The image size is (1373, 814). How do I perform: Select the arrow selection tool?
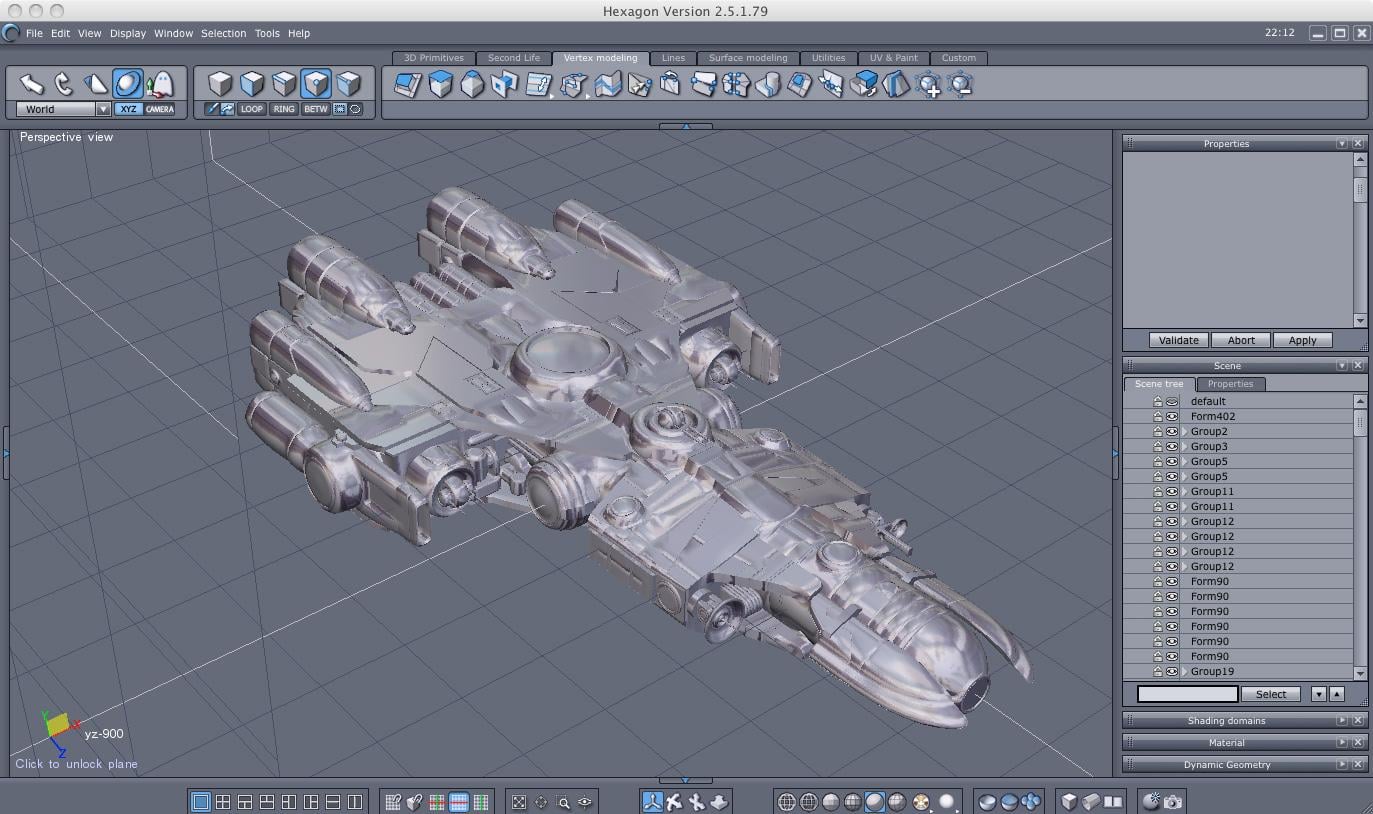click(32, 84)
